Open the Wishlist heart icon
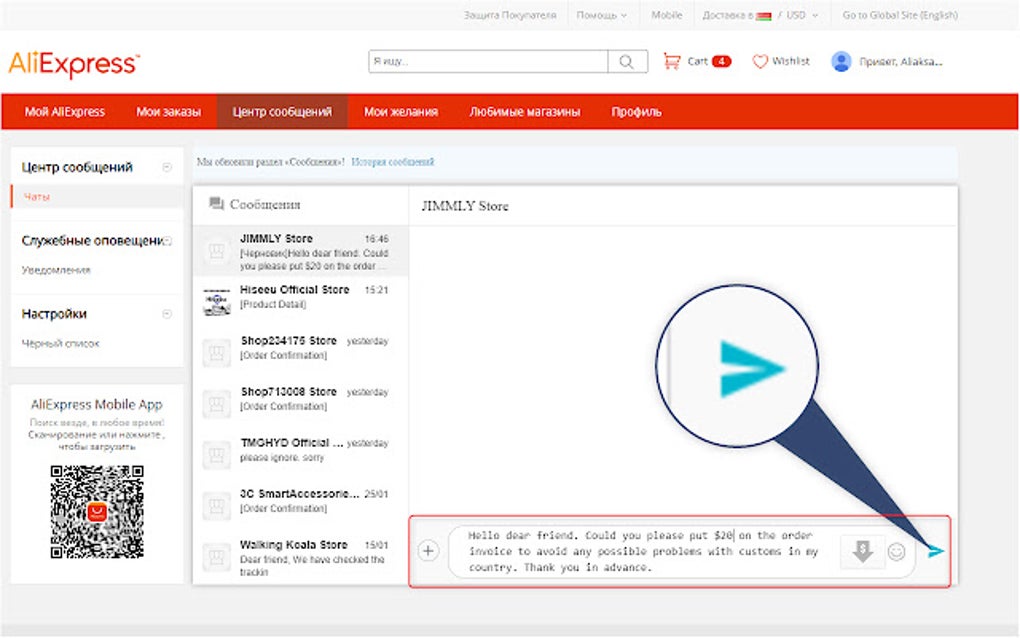 coord(760,61)
